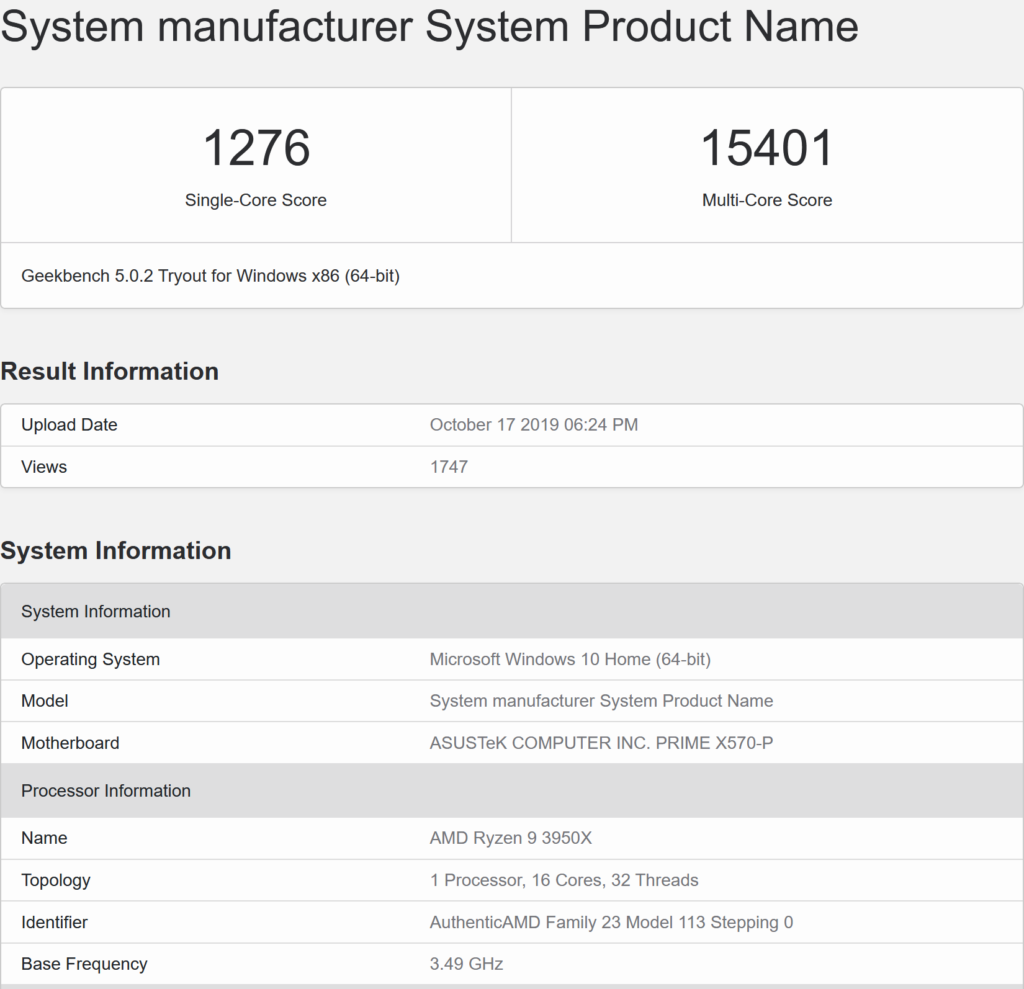The height and width of the screenshot is (989, 1024).
Task: Click the processor 'Name' row label
Action: 44,837
